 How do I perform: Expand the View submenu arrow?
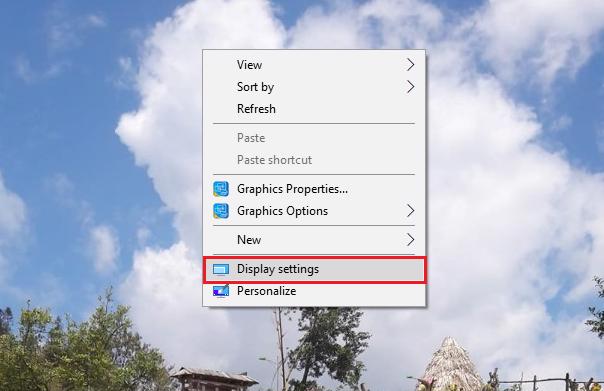(x=410, y=65)
